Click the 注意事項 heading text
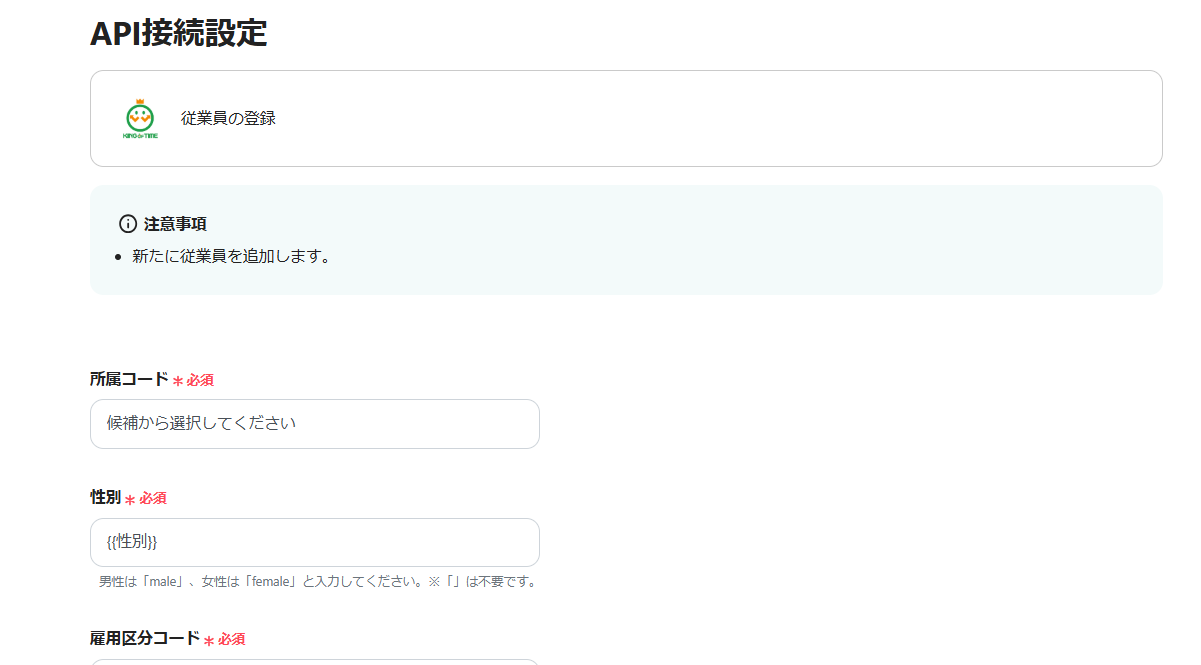 pyautogui.click(x=175, y=224)
